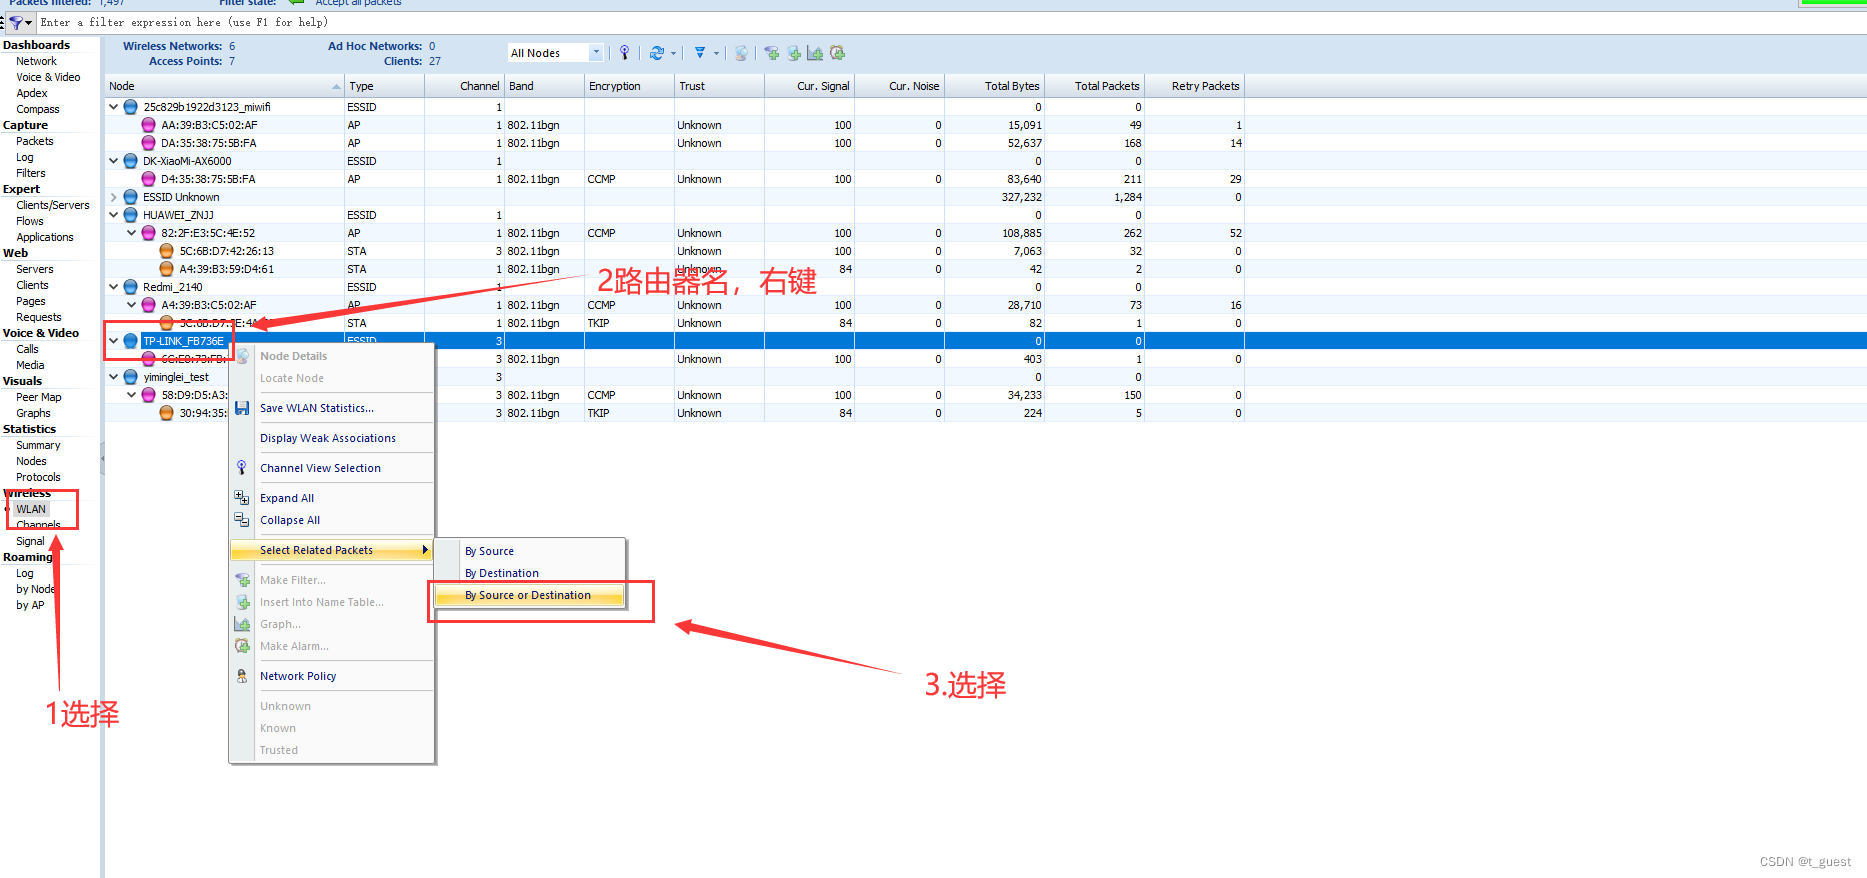Open Filters view under Capture

tap(31, 173)
